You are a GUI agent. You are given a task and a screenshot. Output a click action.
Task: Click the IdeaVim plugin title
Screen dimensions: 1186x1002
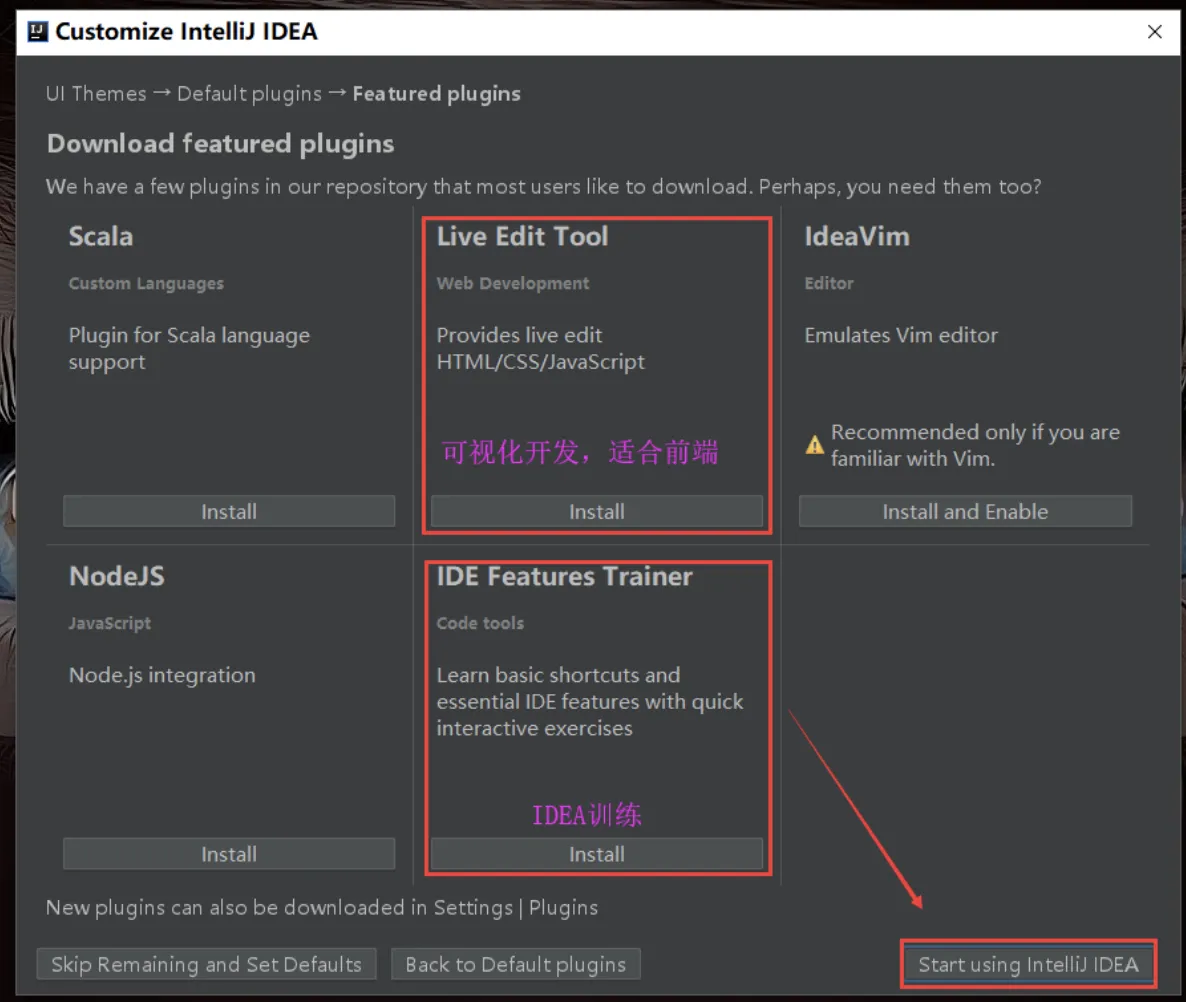click(x=857, y=236)
